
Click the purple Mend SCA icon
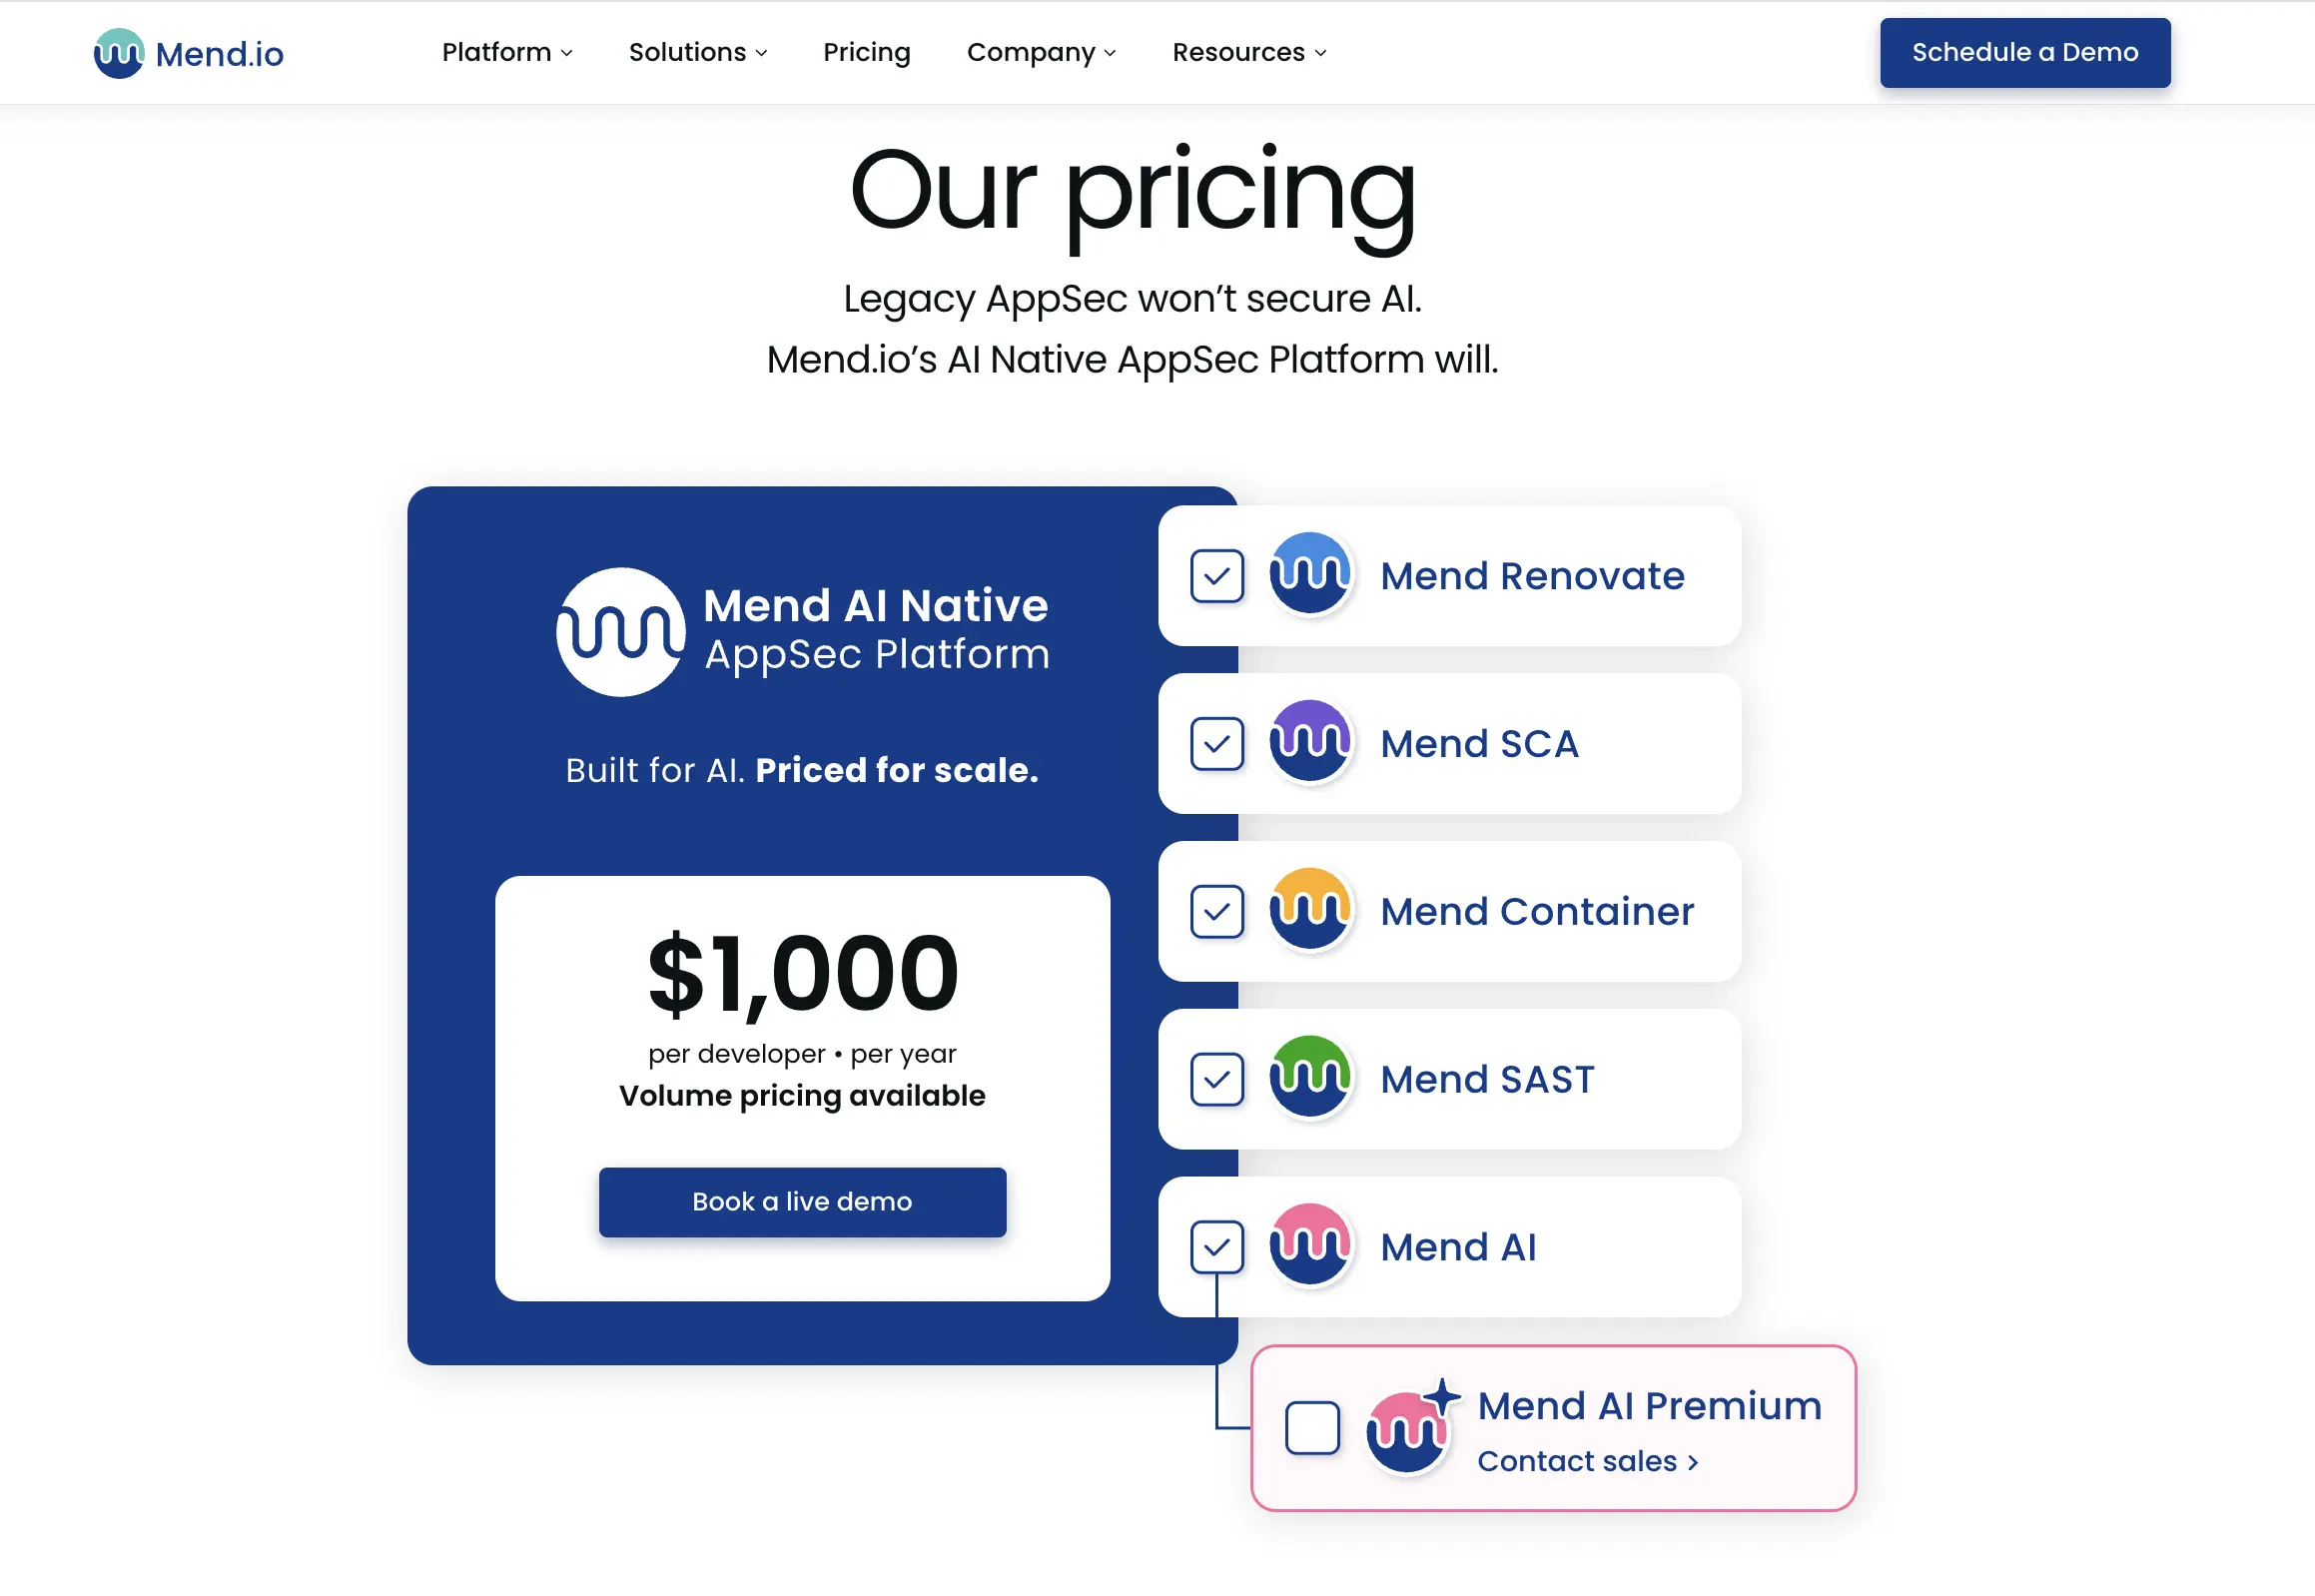(1310, 743)
